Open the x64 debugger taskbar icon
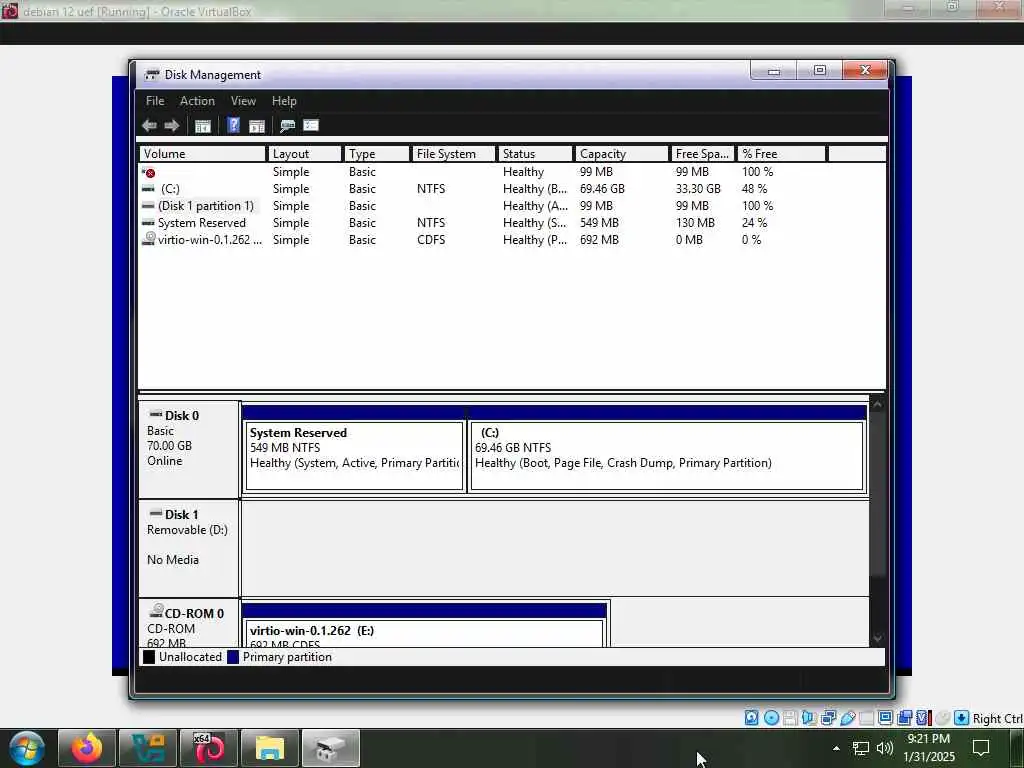This screenshot has height=768, width=1024. tap(209, 748)
